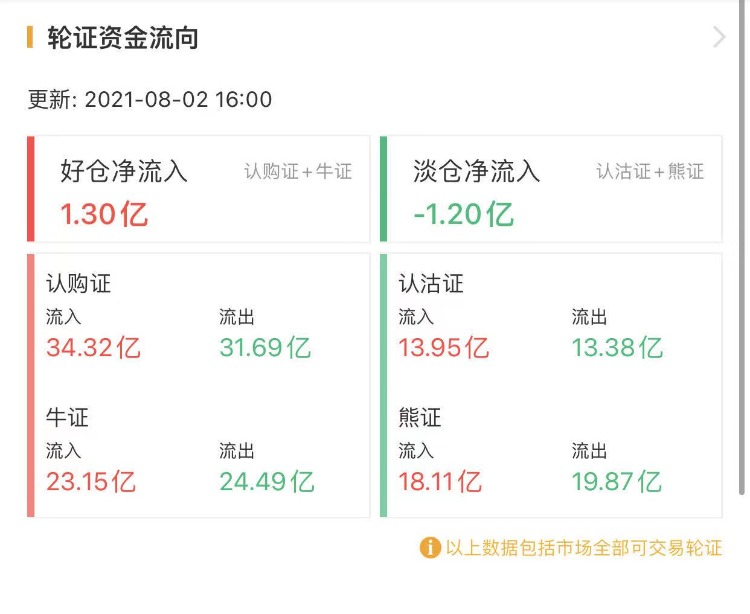Tap the 认沽证 heading
The image size is (750, 614).
click(x=431, y=283)
